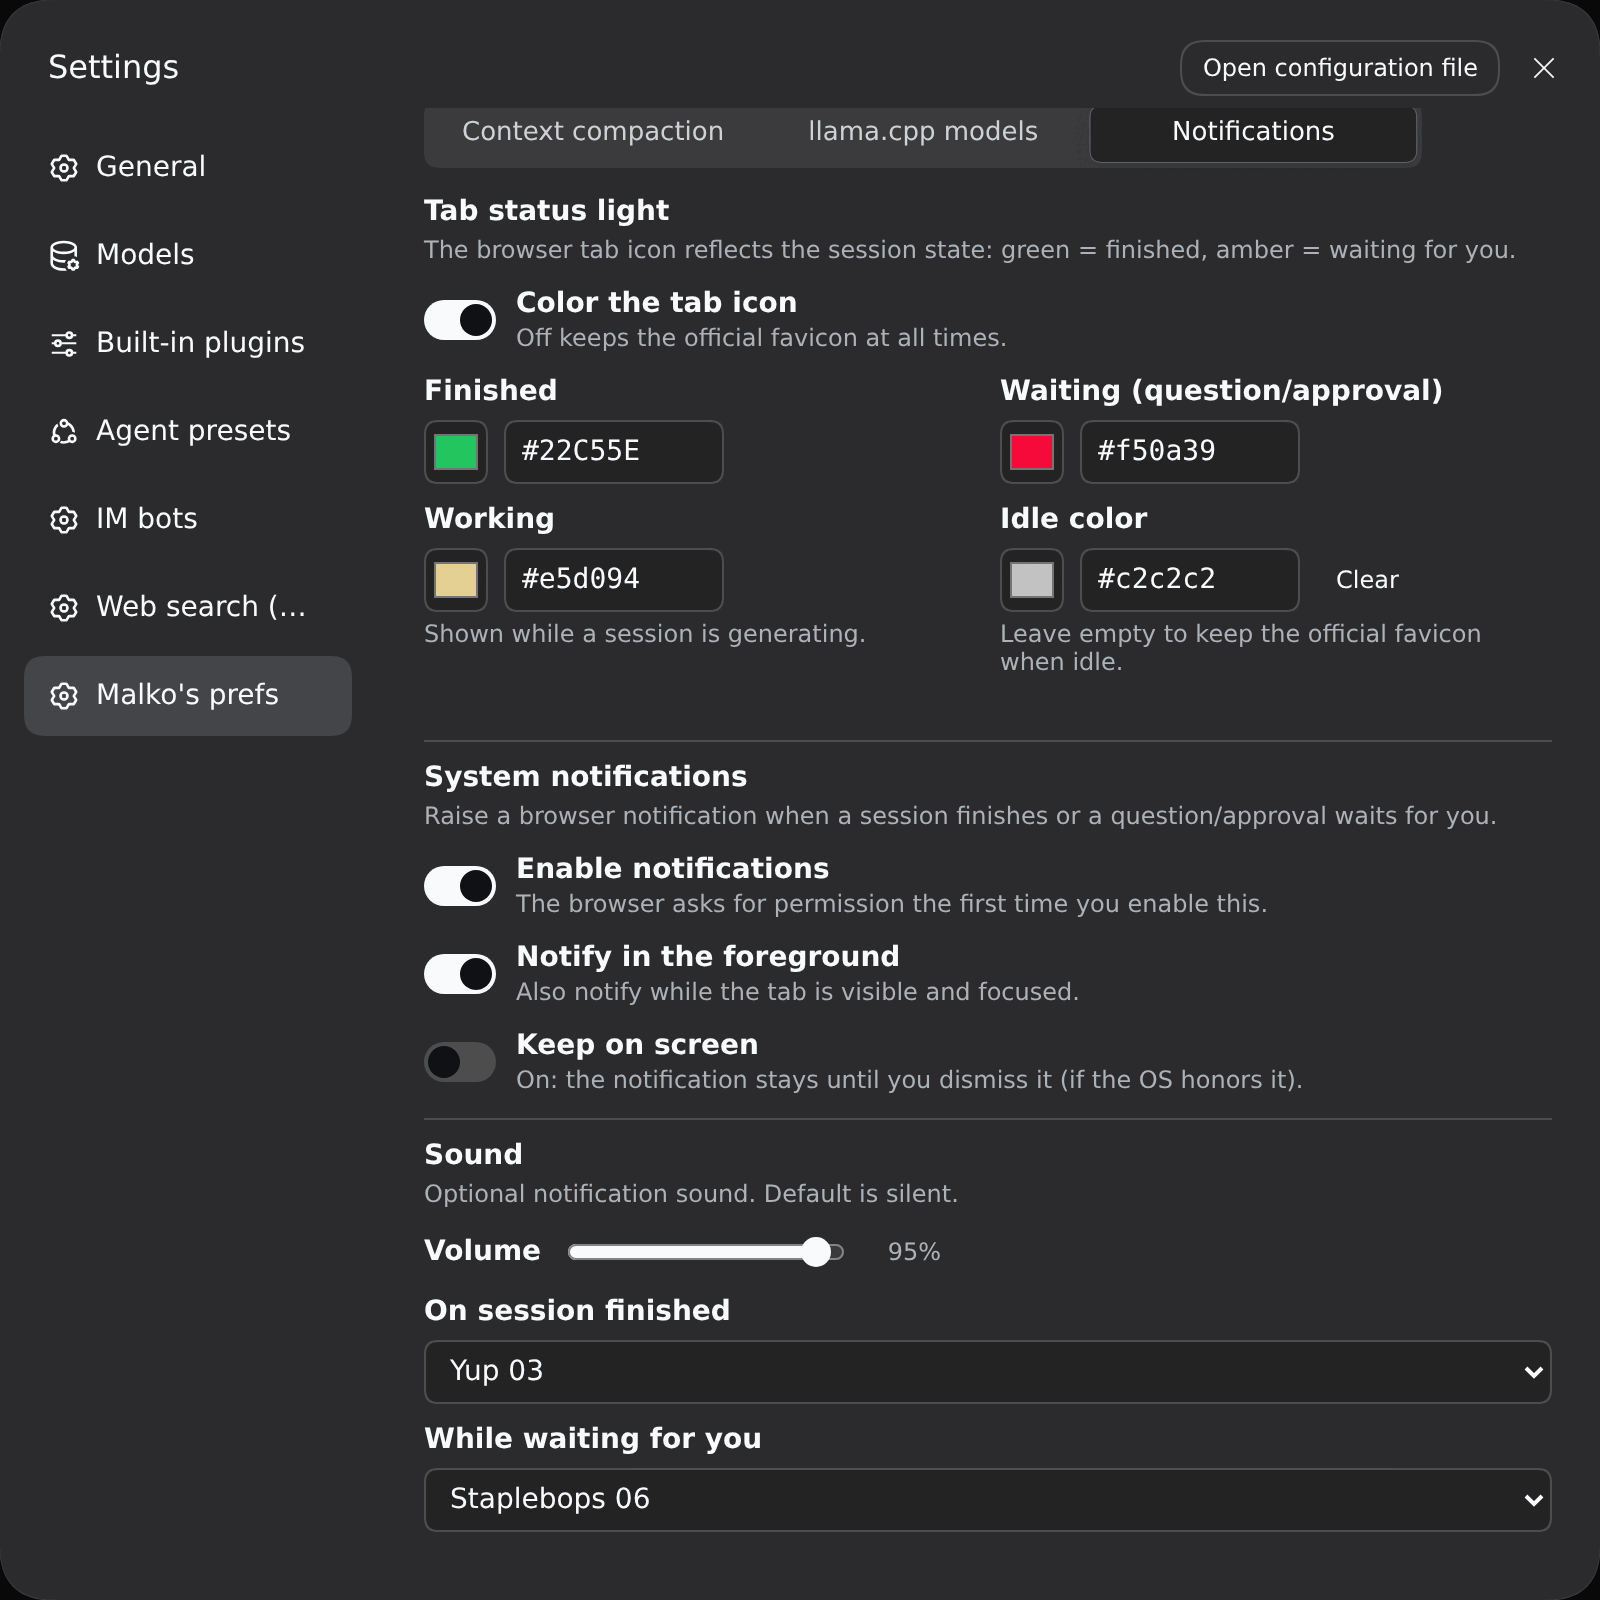Viewport: 1600px width, 1600px height.
Task: Click the Working hex field #e5d094
Action: click(614, 580)
